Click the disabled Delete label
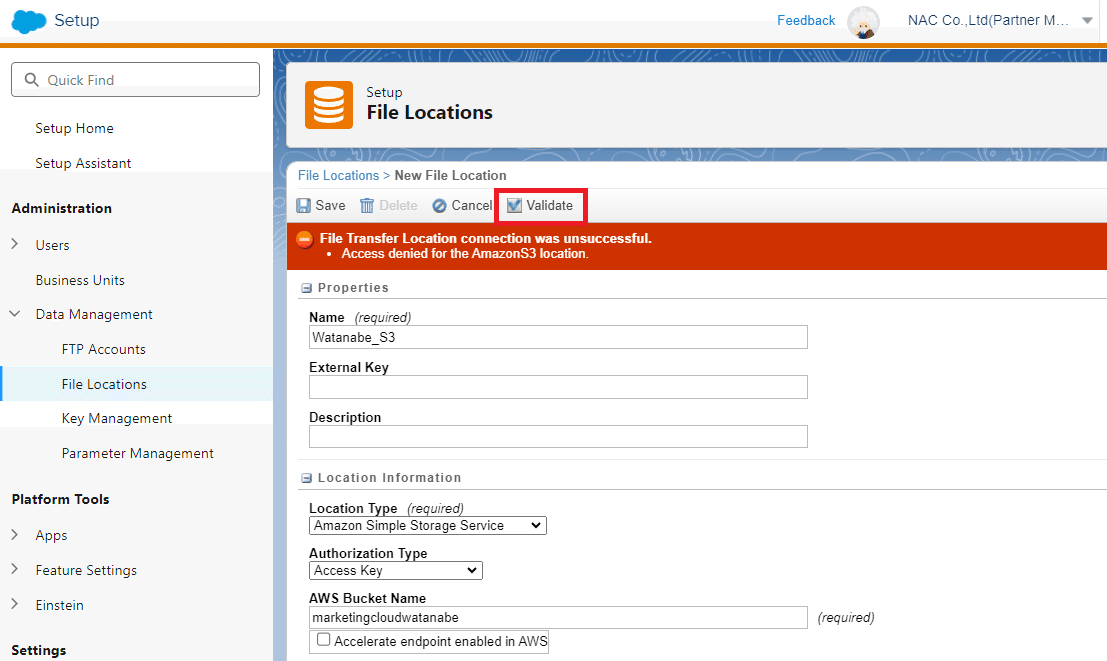Viewport: 1107px width, 661px height. (x=398, y=206)
